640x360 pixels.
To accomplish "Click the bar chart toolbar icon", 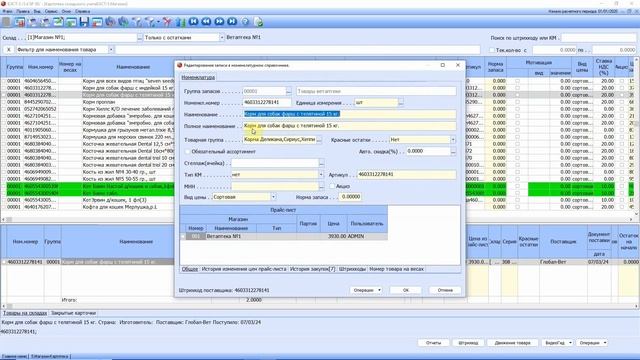I will pos(181,22).
